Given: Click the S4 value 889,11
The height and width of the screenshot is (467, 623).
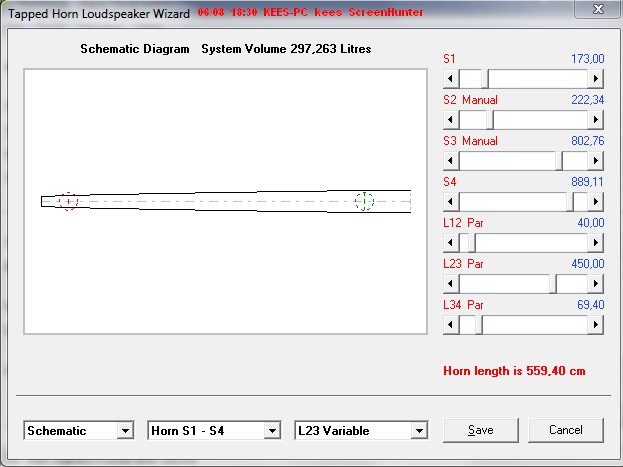Looking at the screenshot, I should coord(588,182).
